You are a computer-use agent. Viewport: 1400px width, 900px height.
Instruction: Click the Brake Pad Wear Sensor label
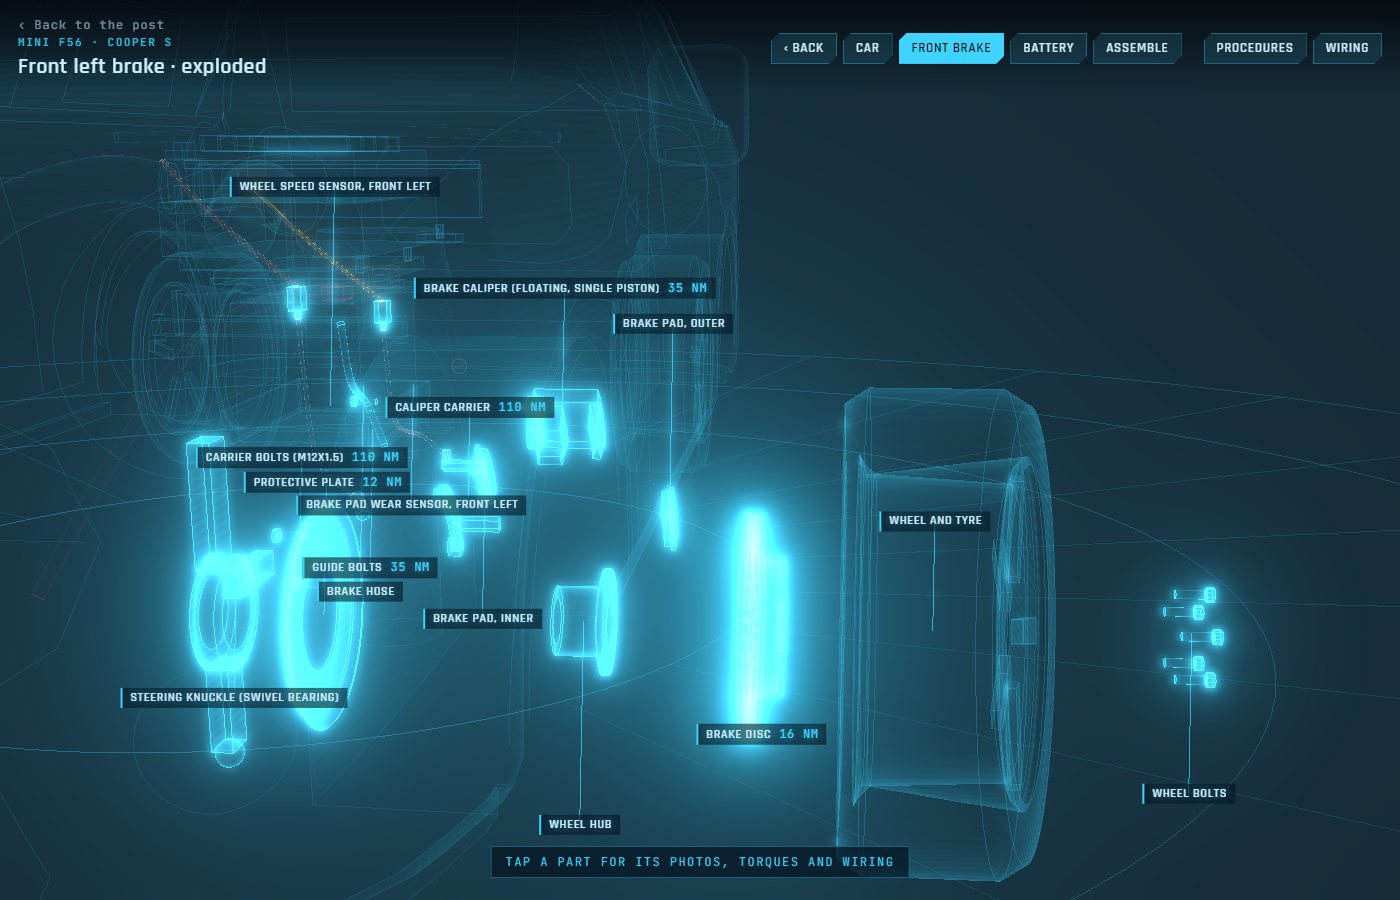pyautogui.click(x=411, y=504)
